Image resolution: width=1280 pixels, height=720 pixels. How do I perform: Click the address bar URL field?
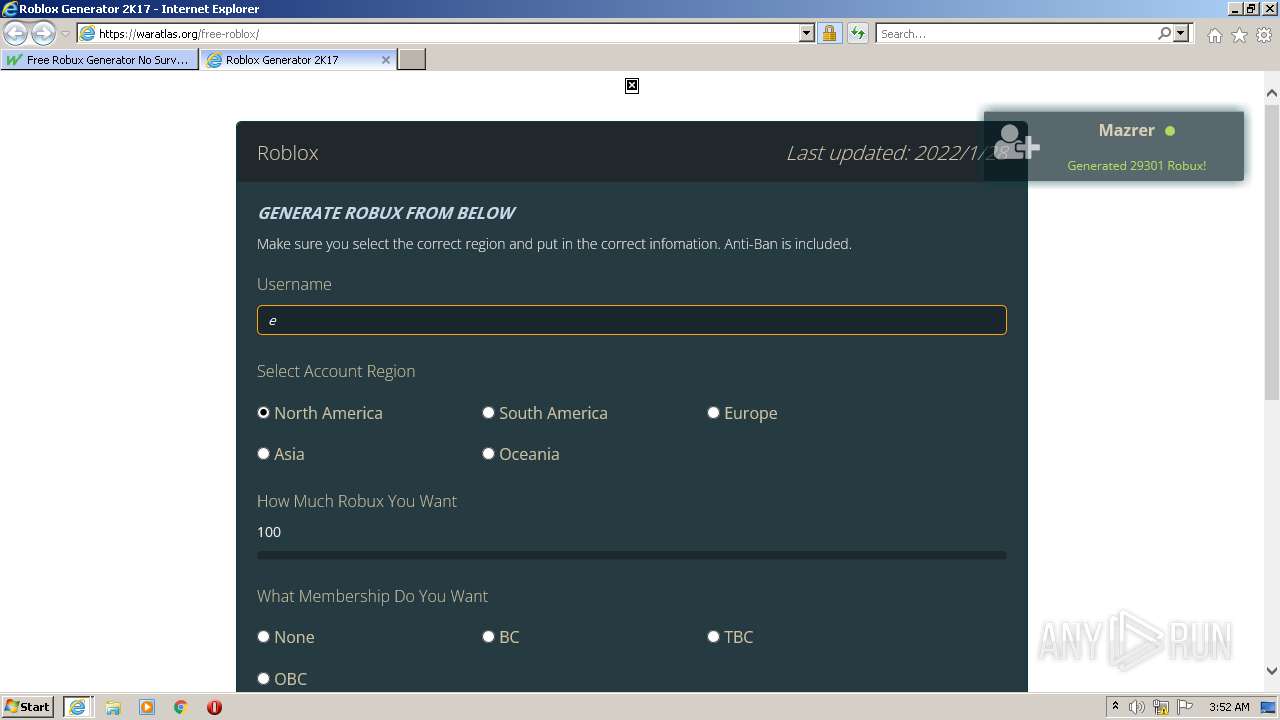point(447,34)
